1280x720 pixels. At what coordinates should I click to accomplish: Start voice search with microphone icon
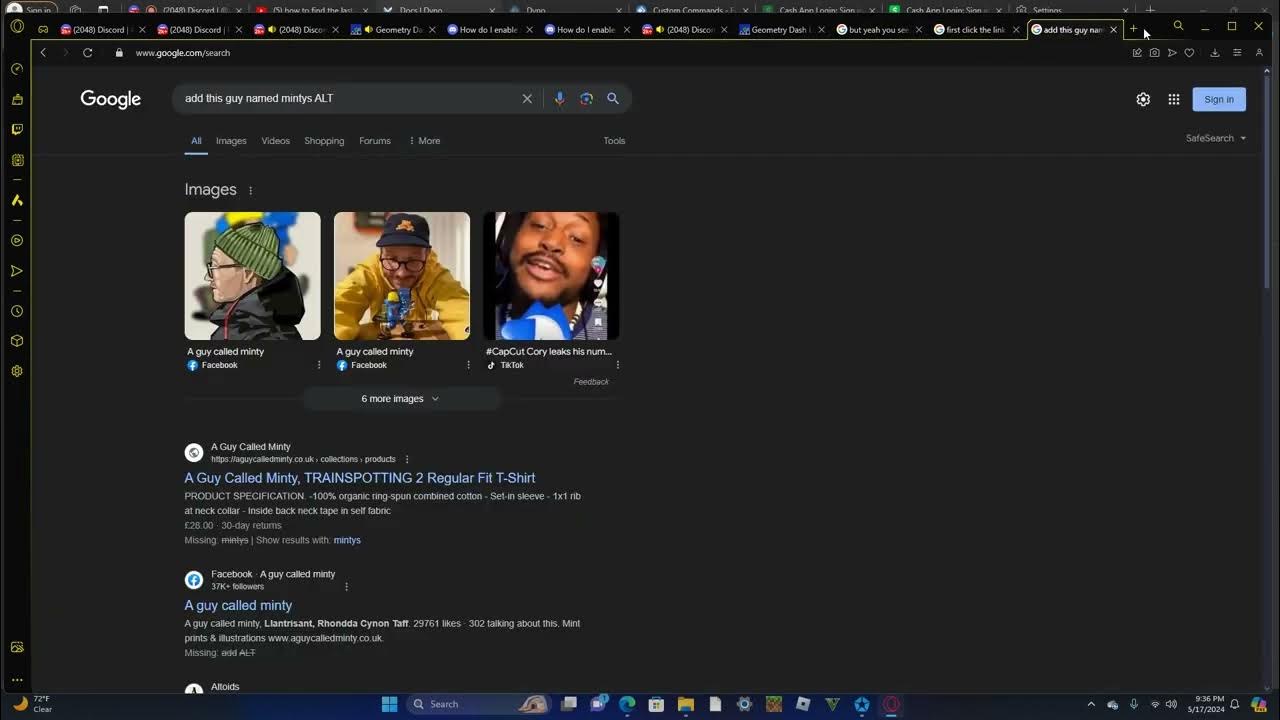click(559, 98)
